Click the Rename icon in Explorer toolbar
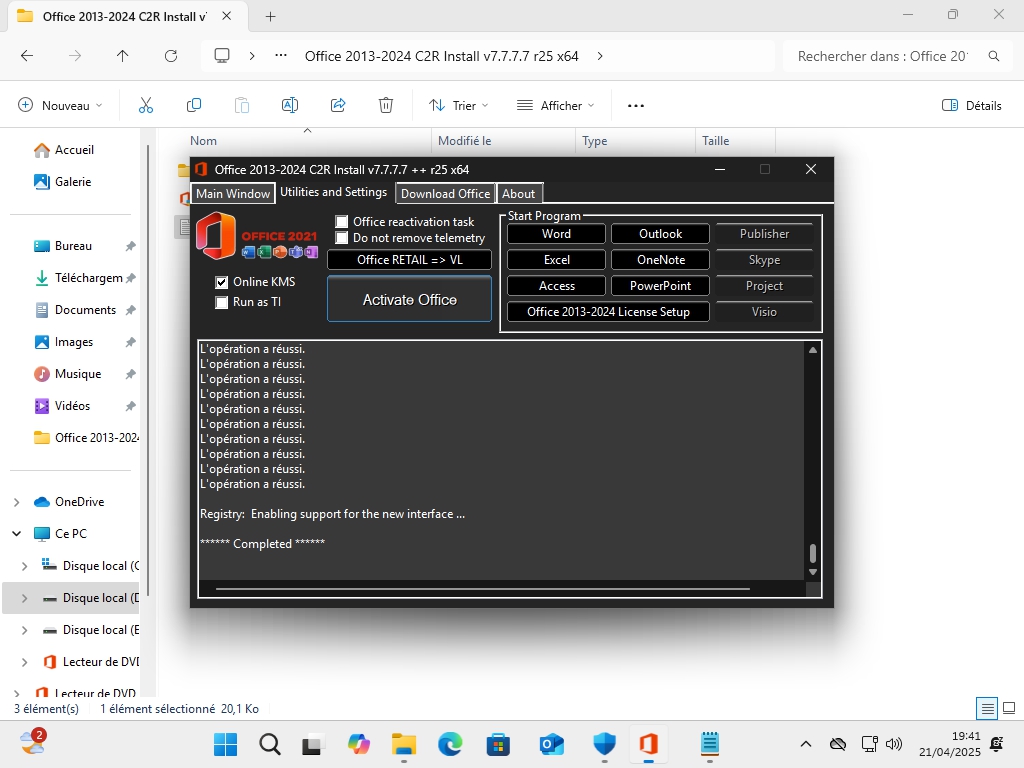1024x768 pixels. [x=290, y=105]
